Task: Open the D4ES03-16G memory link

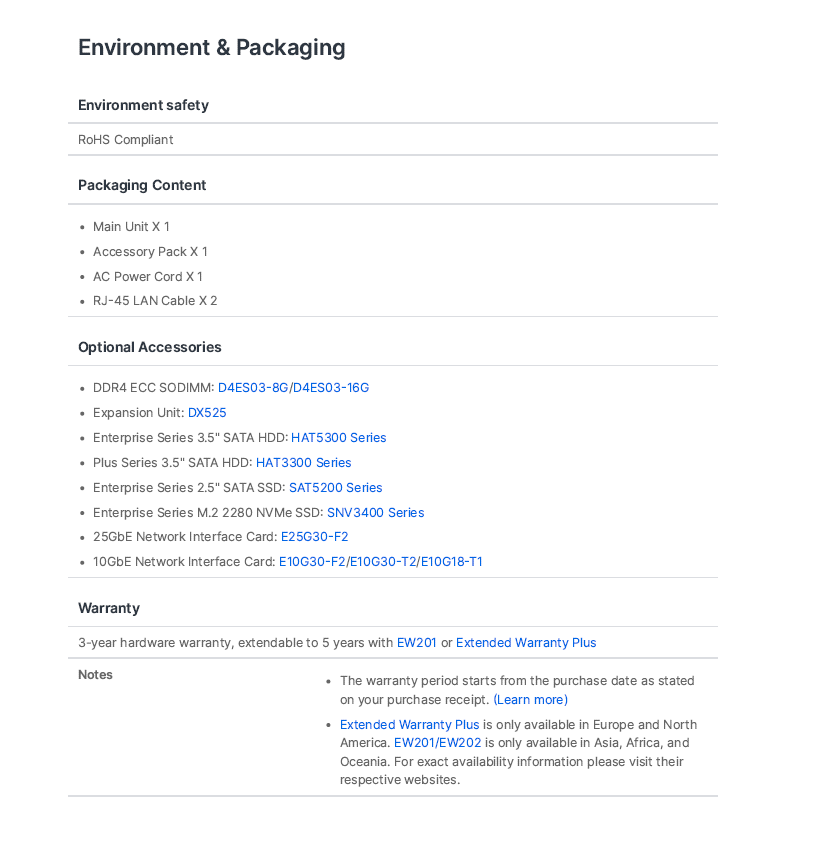Action: pos(331,387)
